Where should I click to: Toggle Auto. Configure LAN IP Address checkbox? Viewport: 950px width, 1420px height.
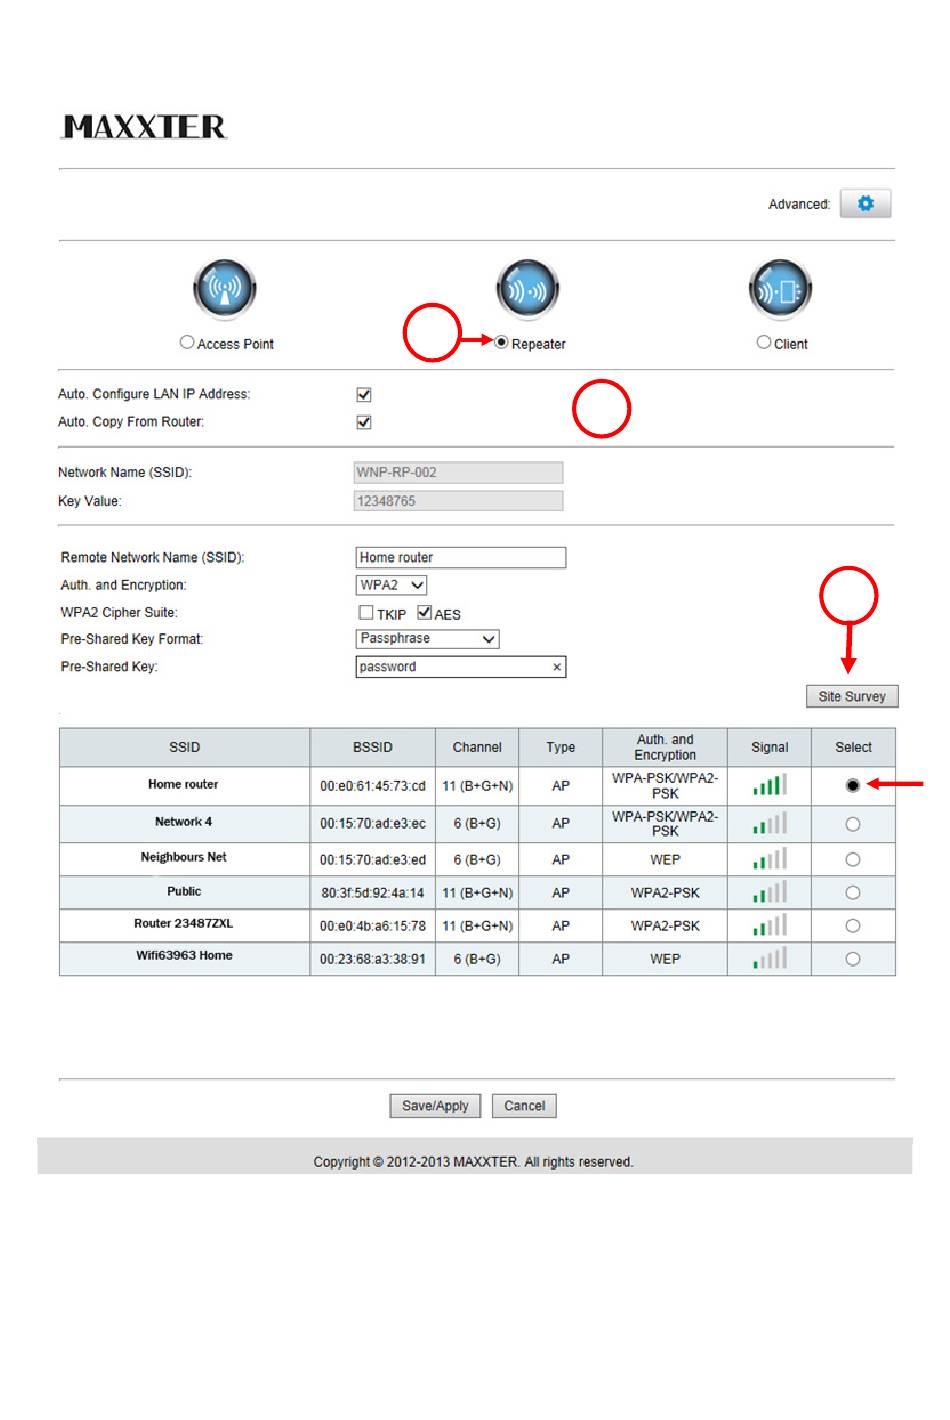click(x=364, y=394)
